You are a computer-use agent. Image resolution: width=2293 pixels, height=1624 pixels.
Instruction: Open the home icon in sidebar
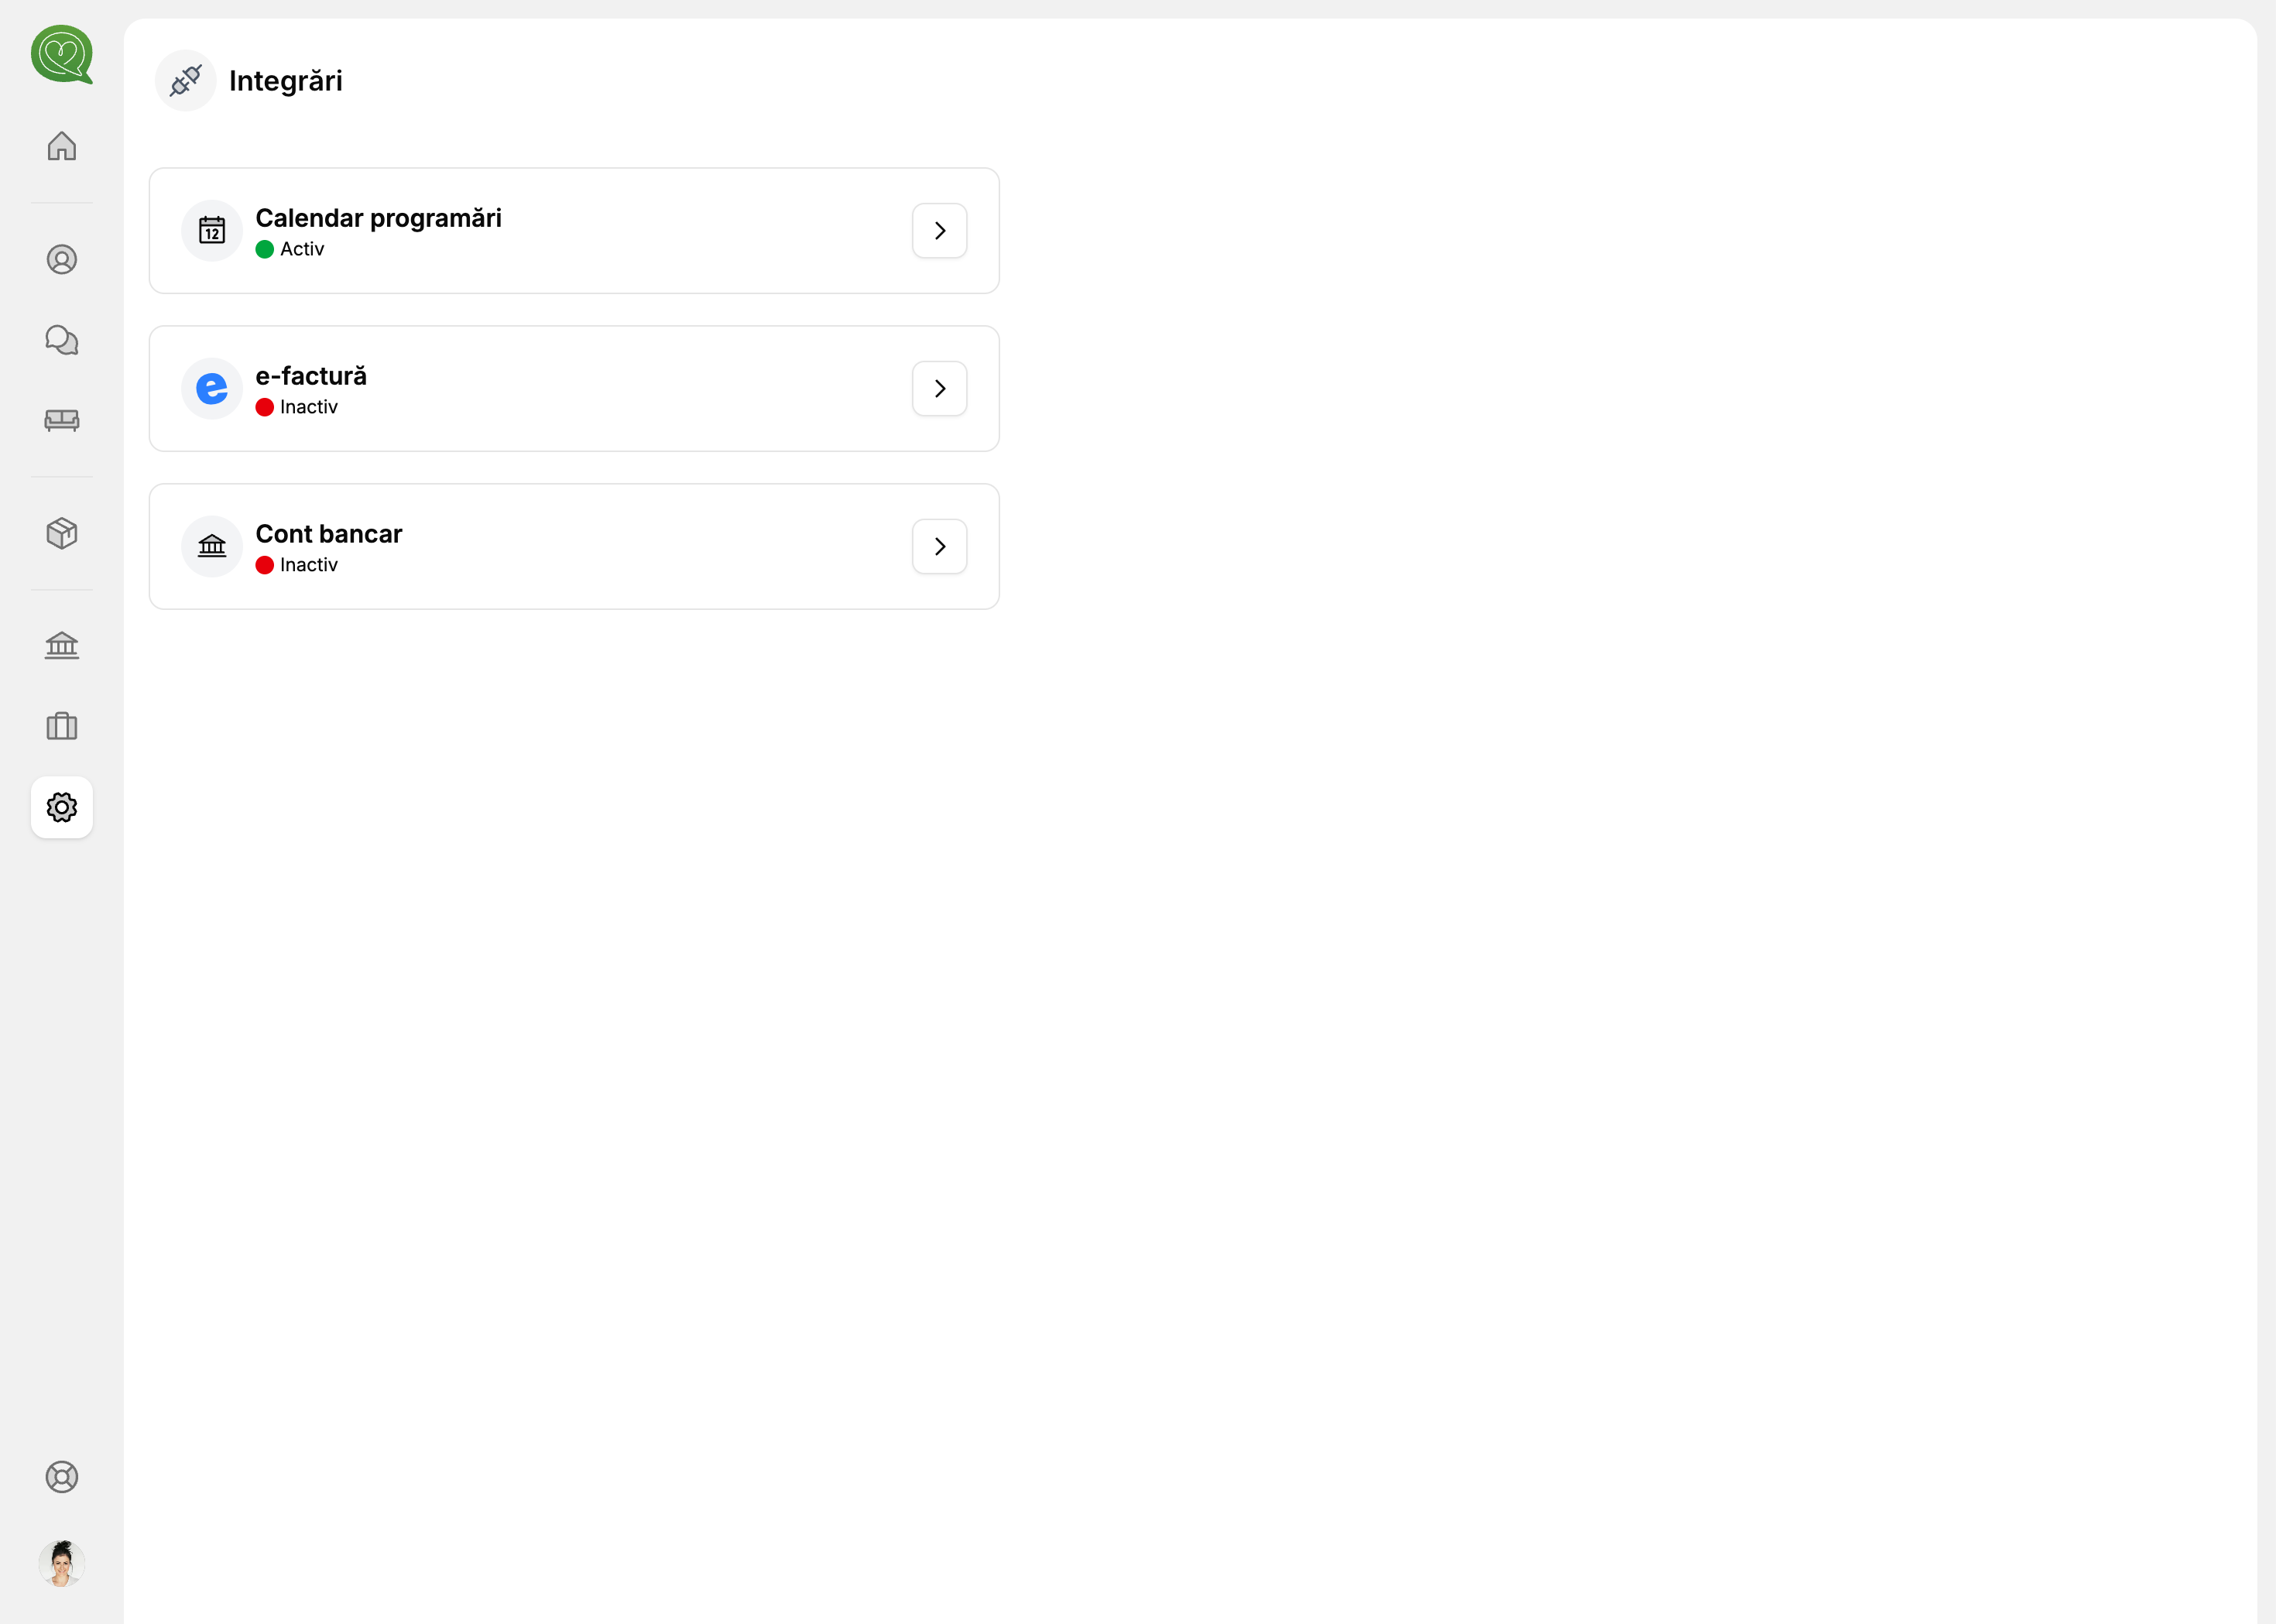coord(62,146)
